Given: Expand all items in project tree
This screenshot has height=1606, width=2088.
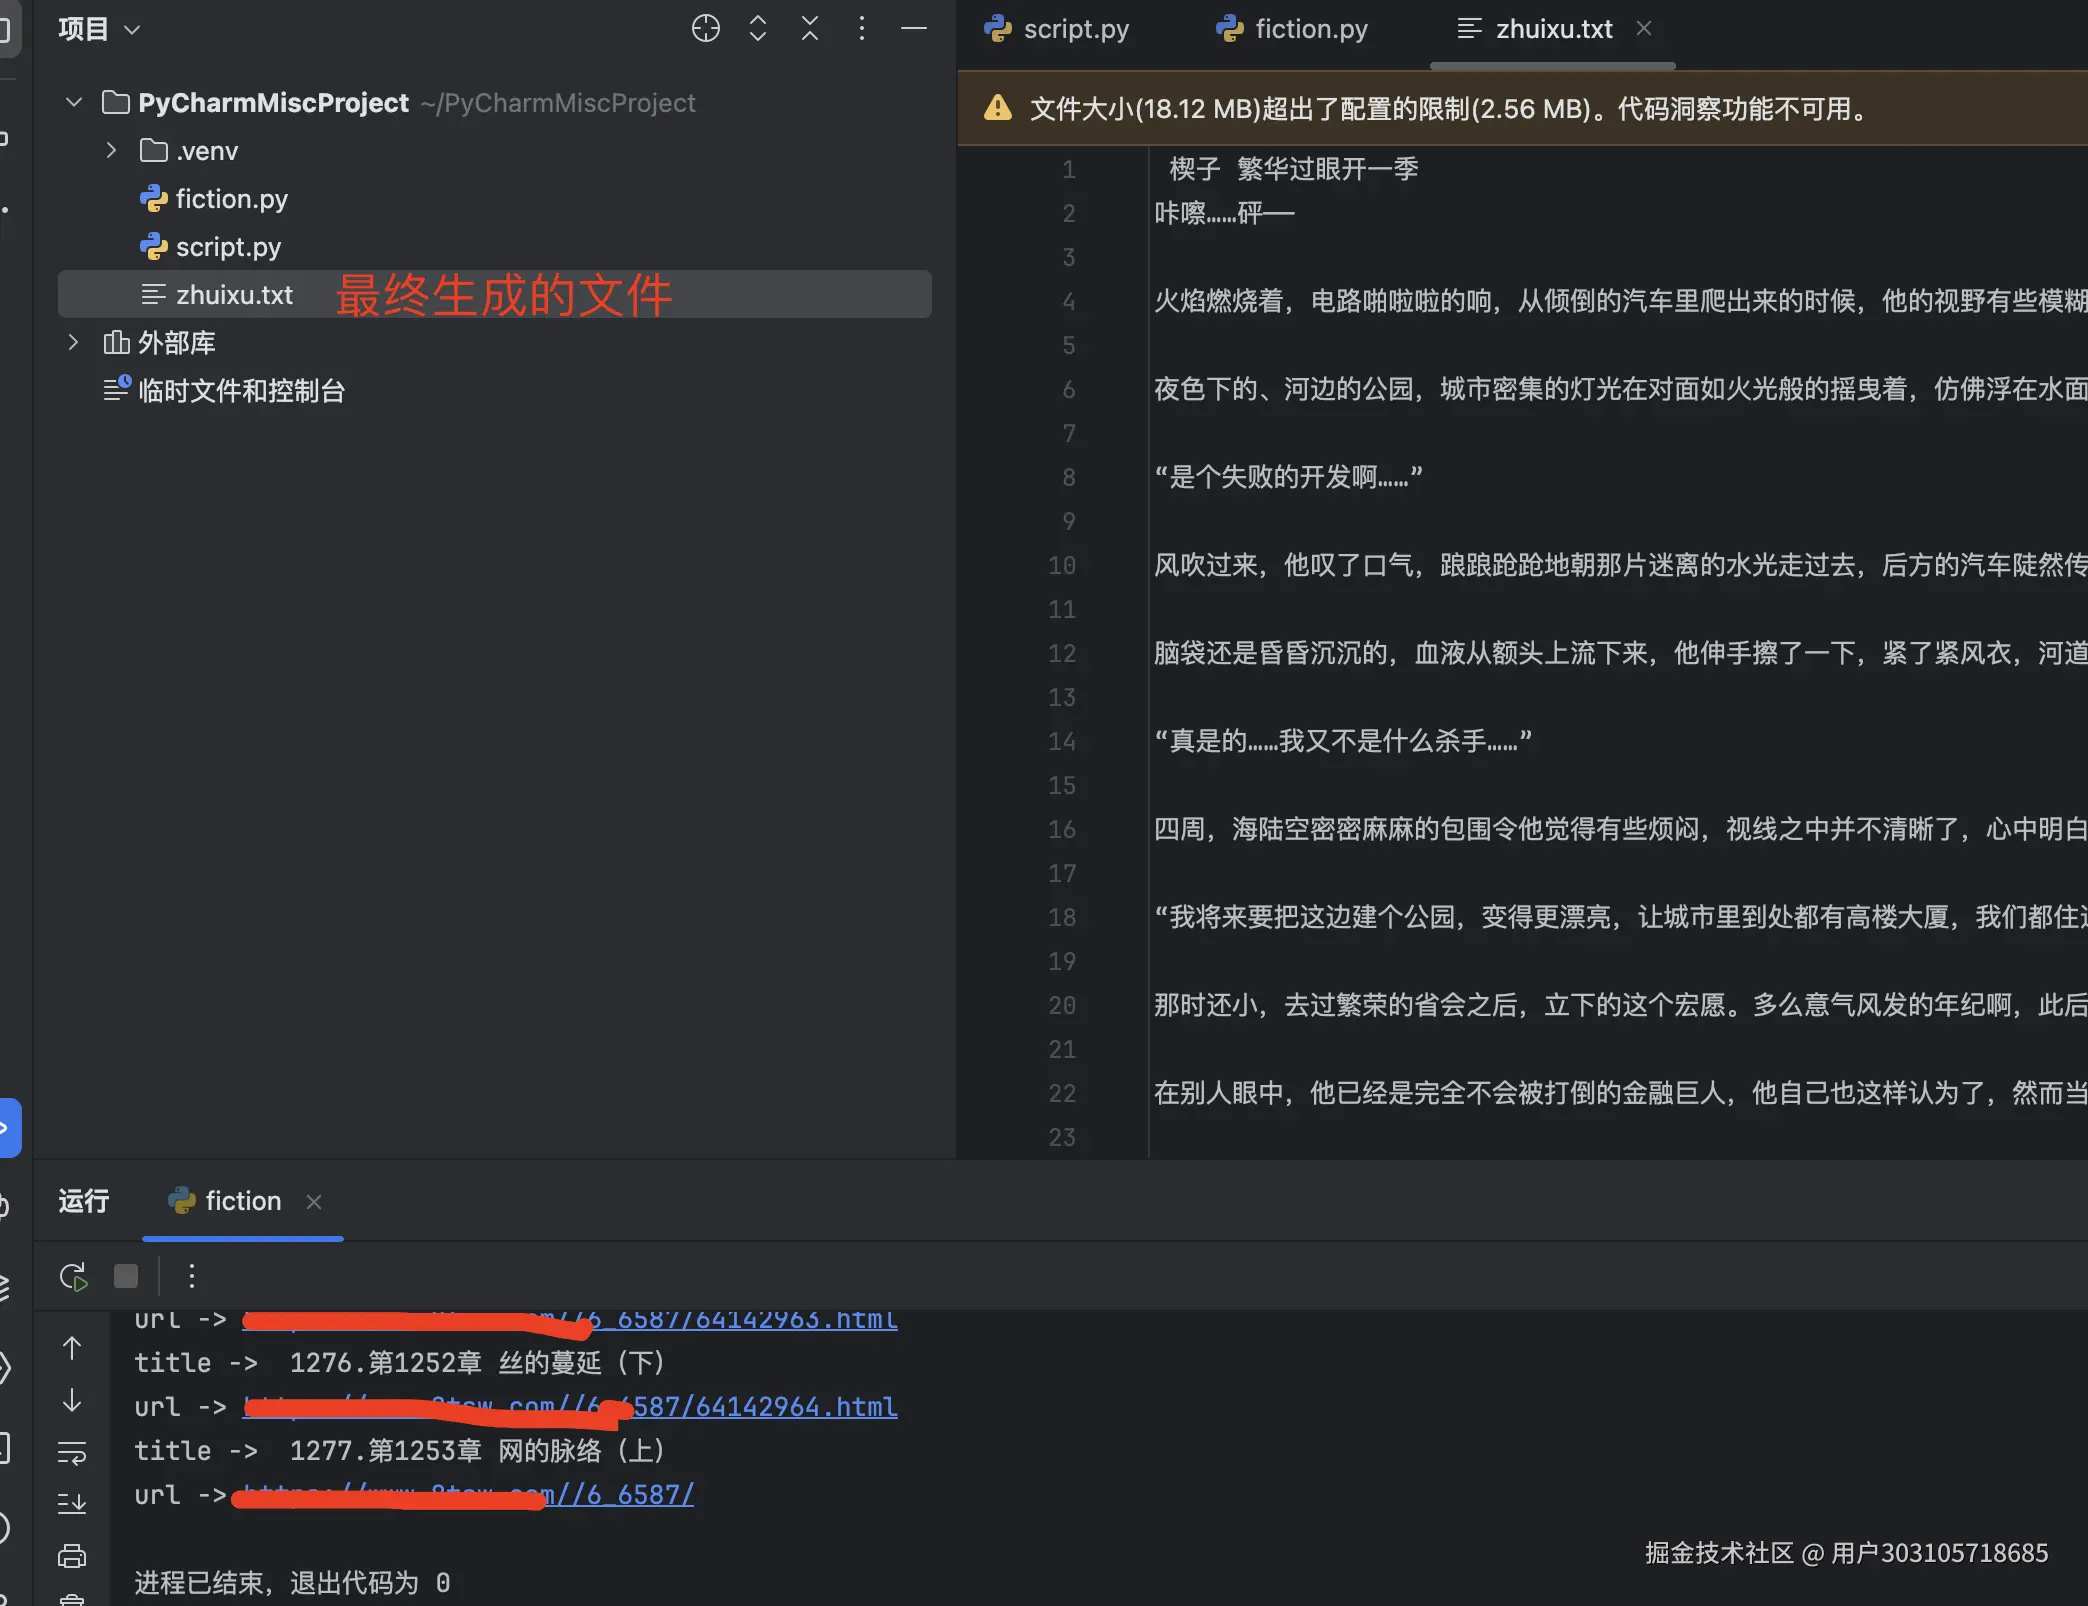Looking at the screenshot, I should pos(758,29).
